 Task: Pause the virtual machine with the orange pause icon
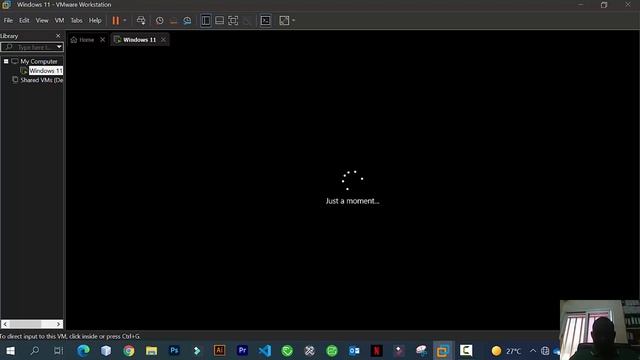[x=116, y=20]
